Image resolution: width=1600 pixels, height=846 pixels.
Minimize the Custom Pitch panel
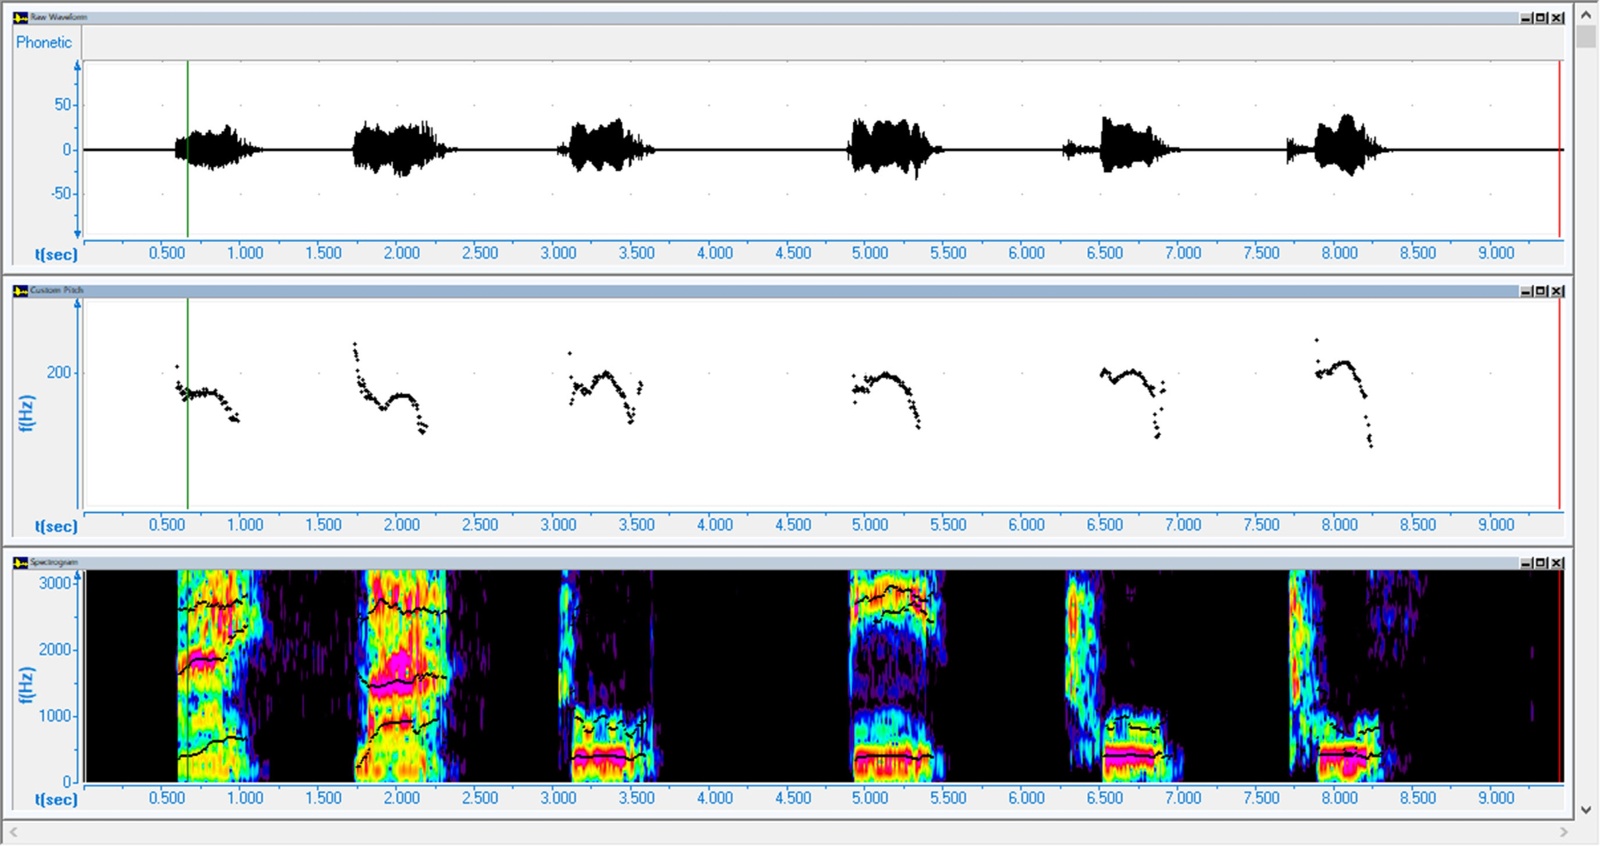(1526, 291)
